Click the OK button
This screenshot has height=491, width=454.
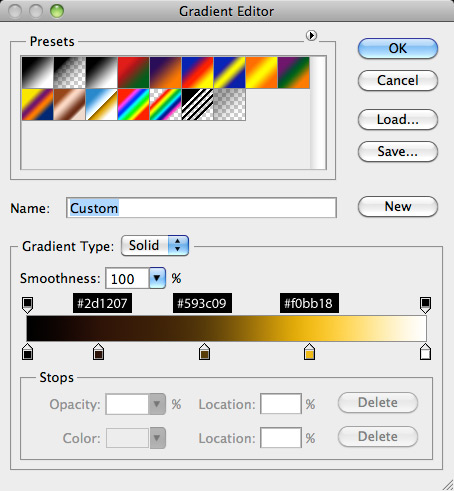[398, 48]
